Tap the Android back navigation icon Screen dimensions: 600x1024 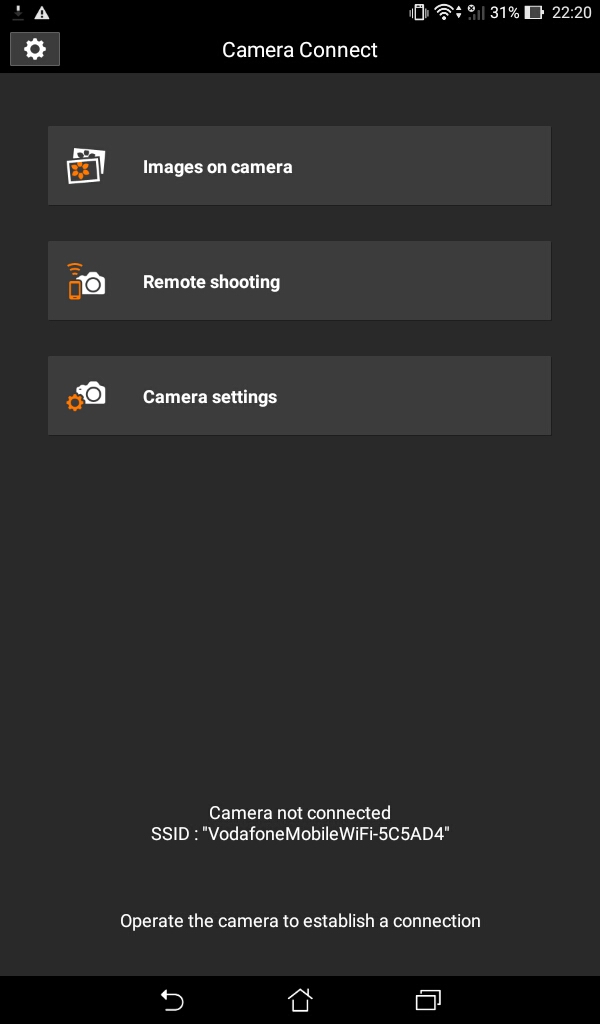(x=172, y=1000)
